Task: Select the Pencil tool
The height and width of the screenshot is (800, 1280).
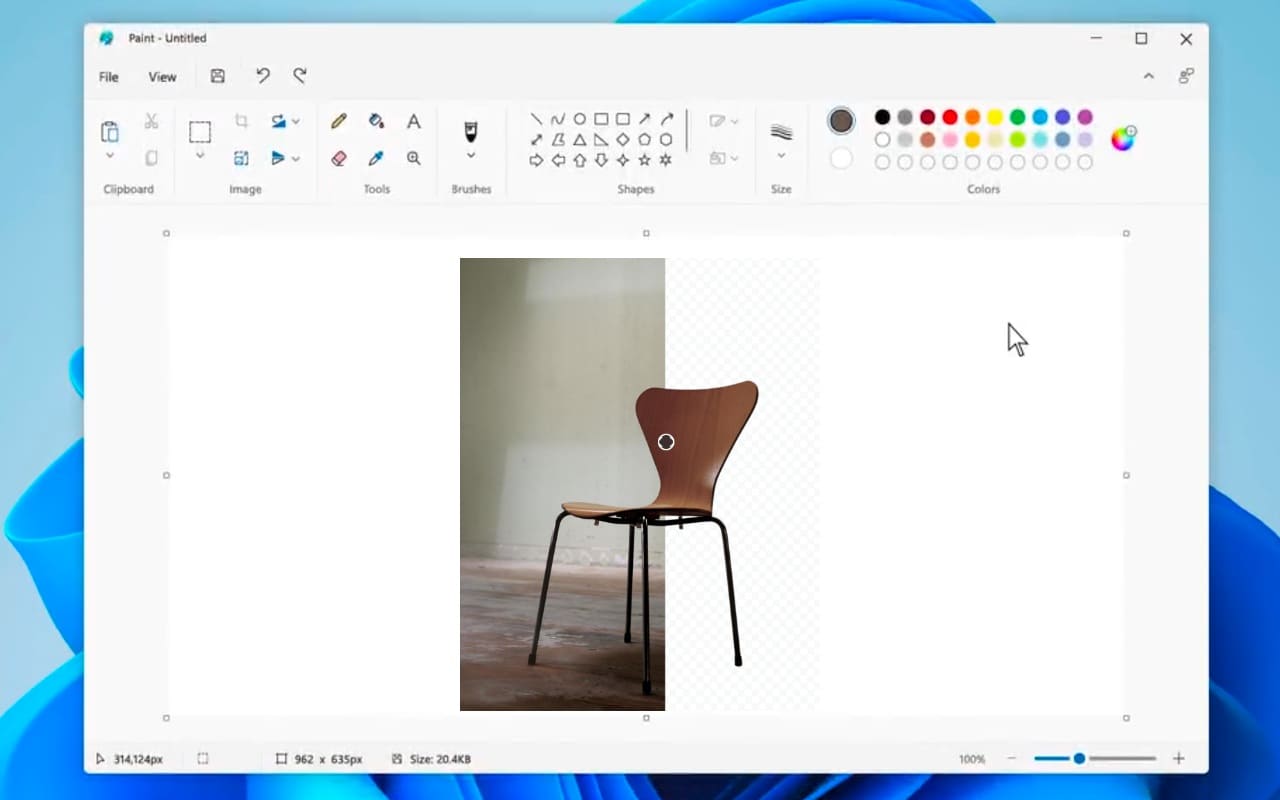Action: [x=338, y=121]
